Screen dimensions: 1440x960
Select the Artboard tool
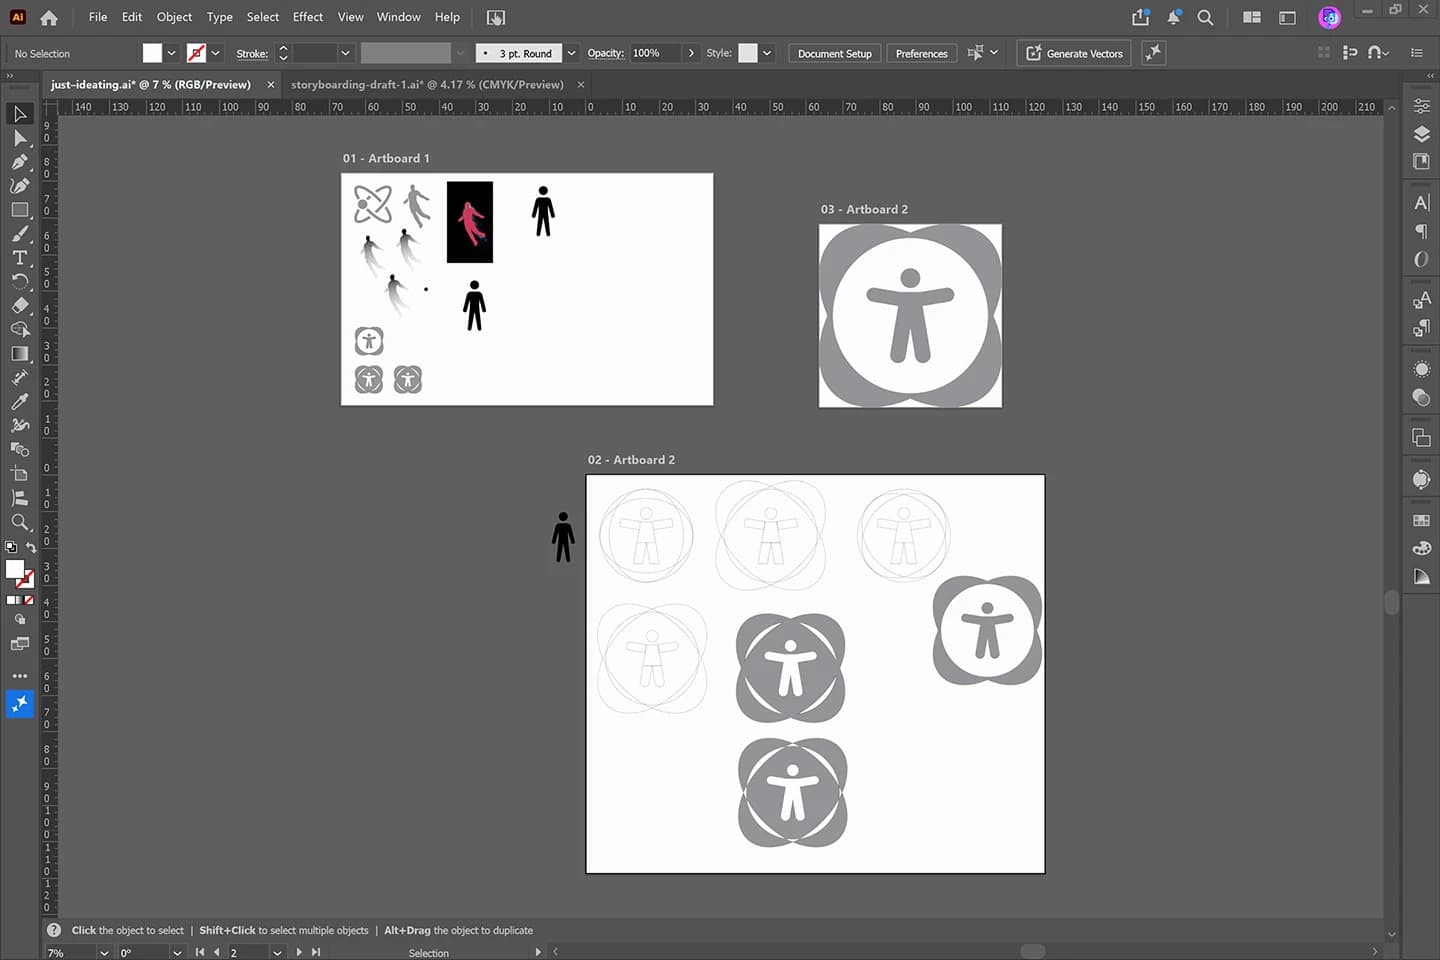point(20,474)
